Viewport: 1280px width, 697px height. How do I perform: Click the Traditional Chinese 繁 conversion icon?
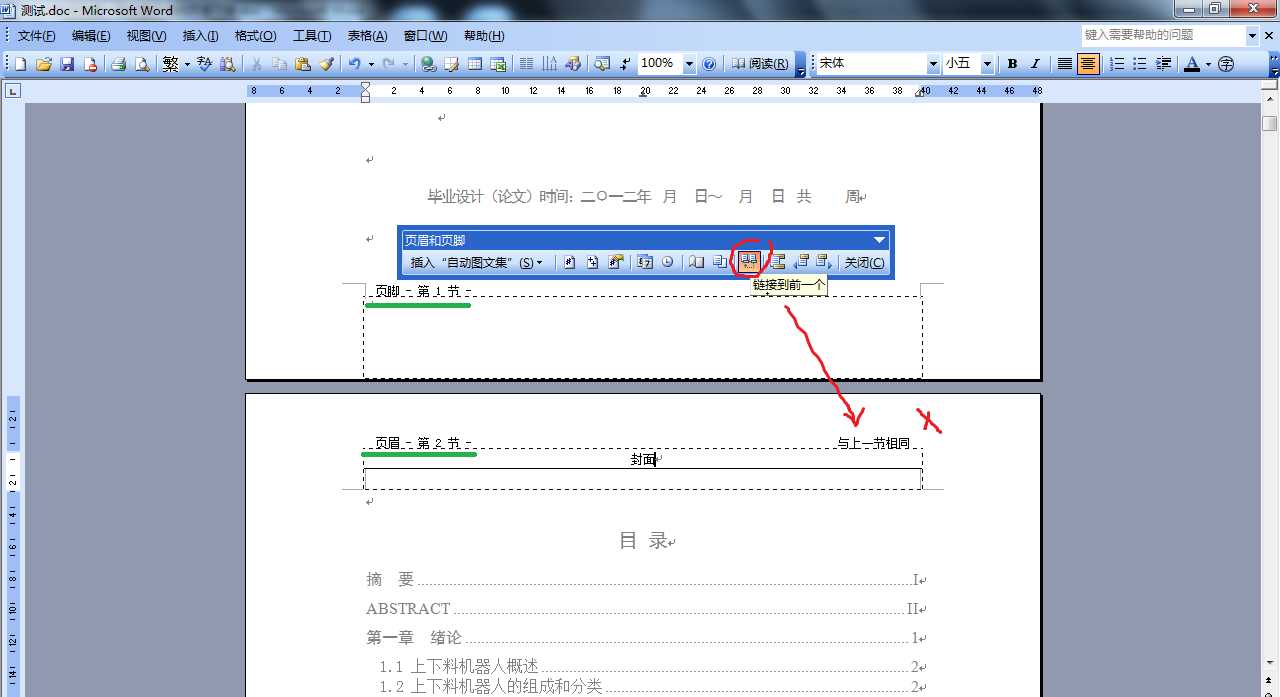171,64
